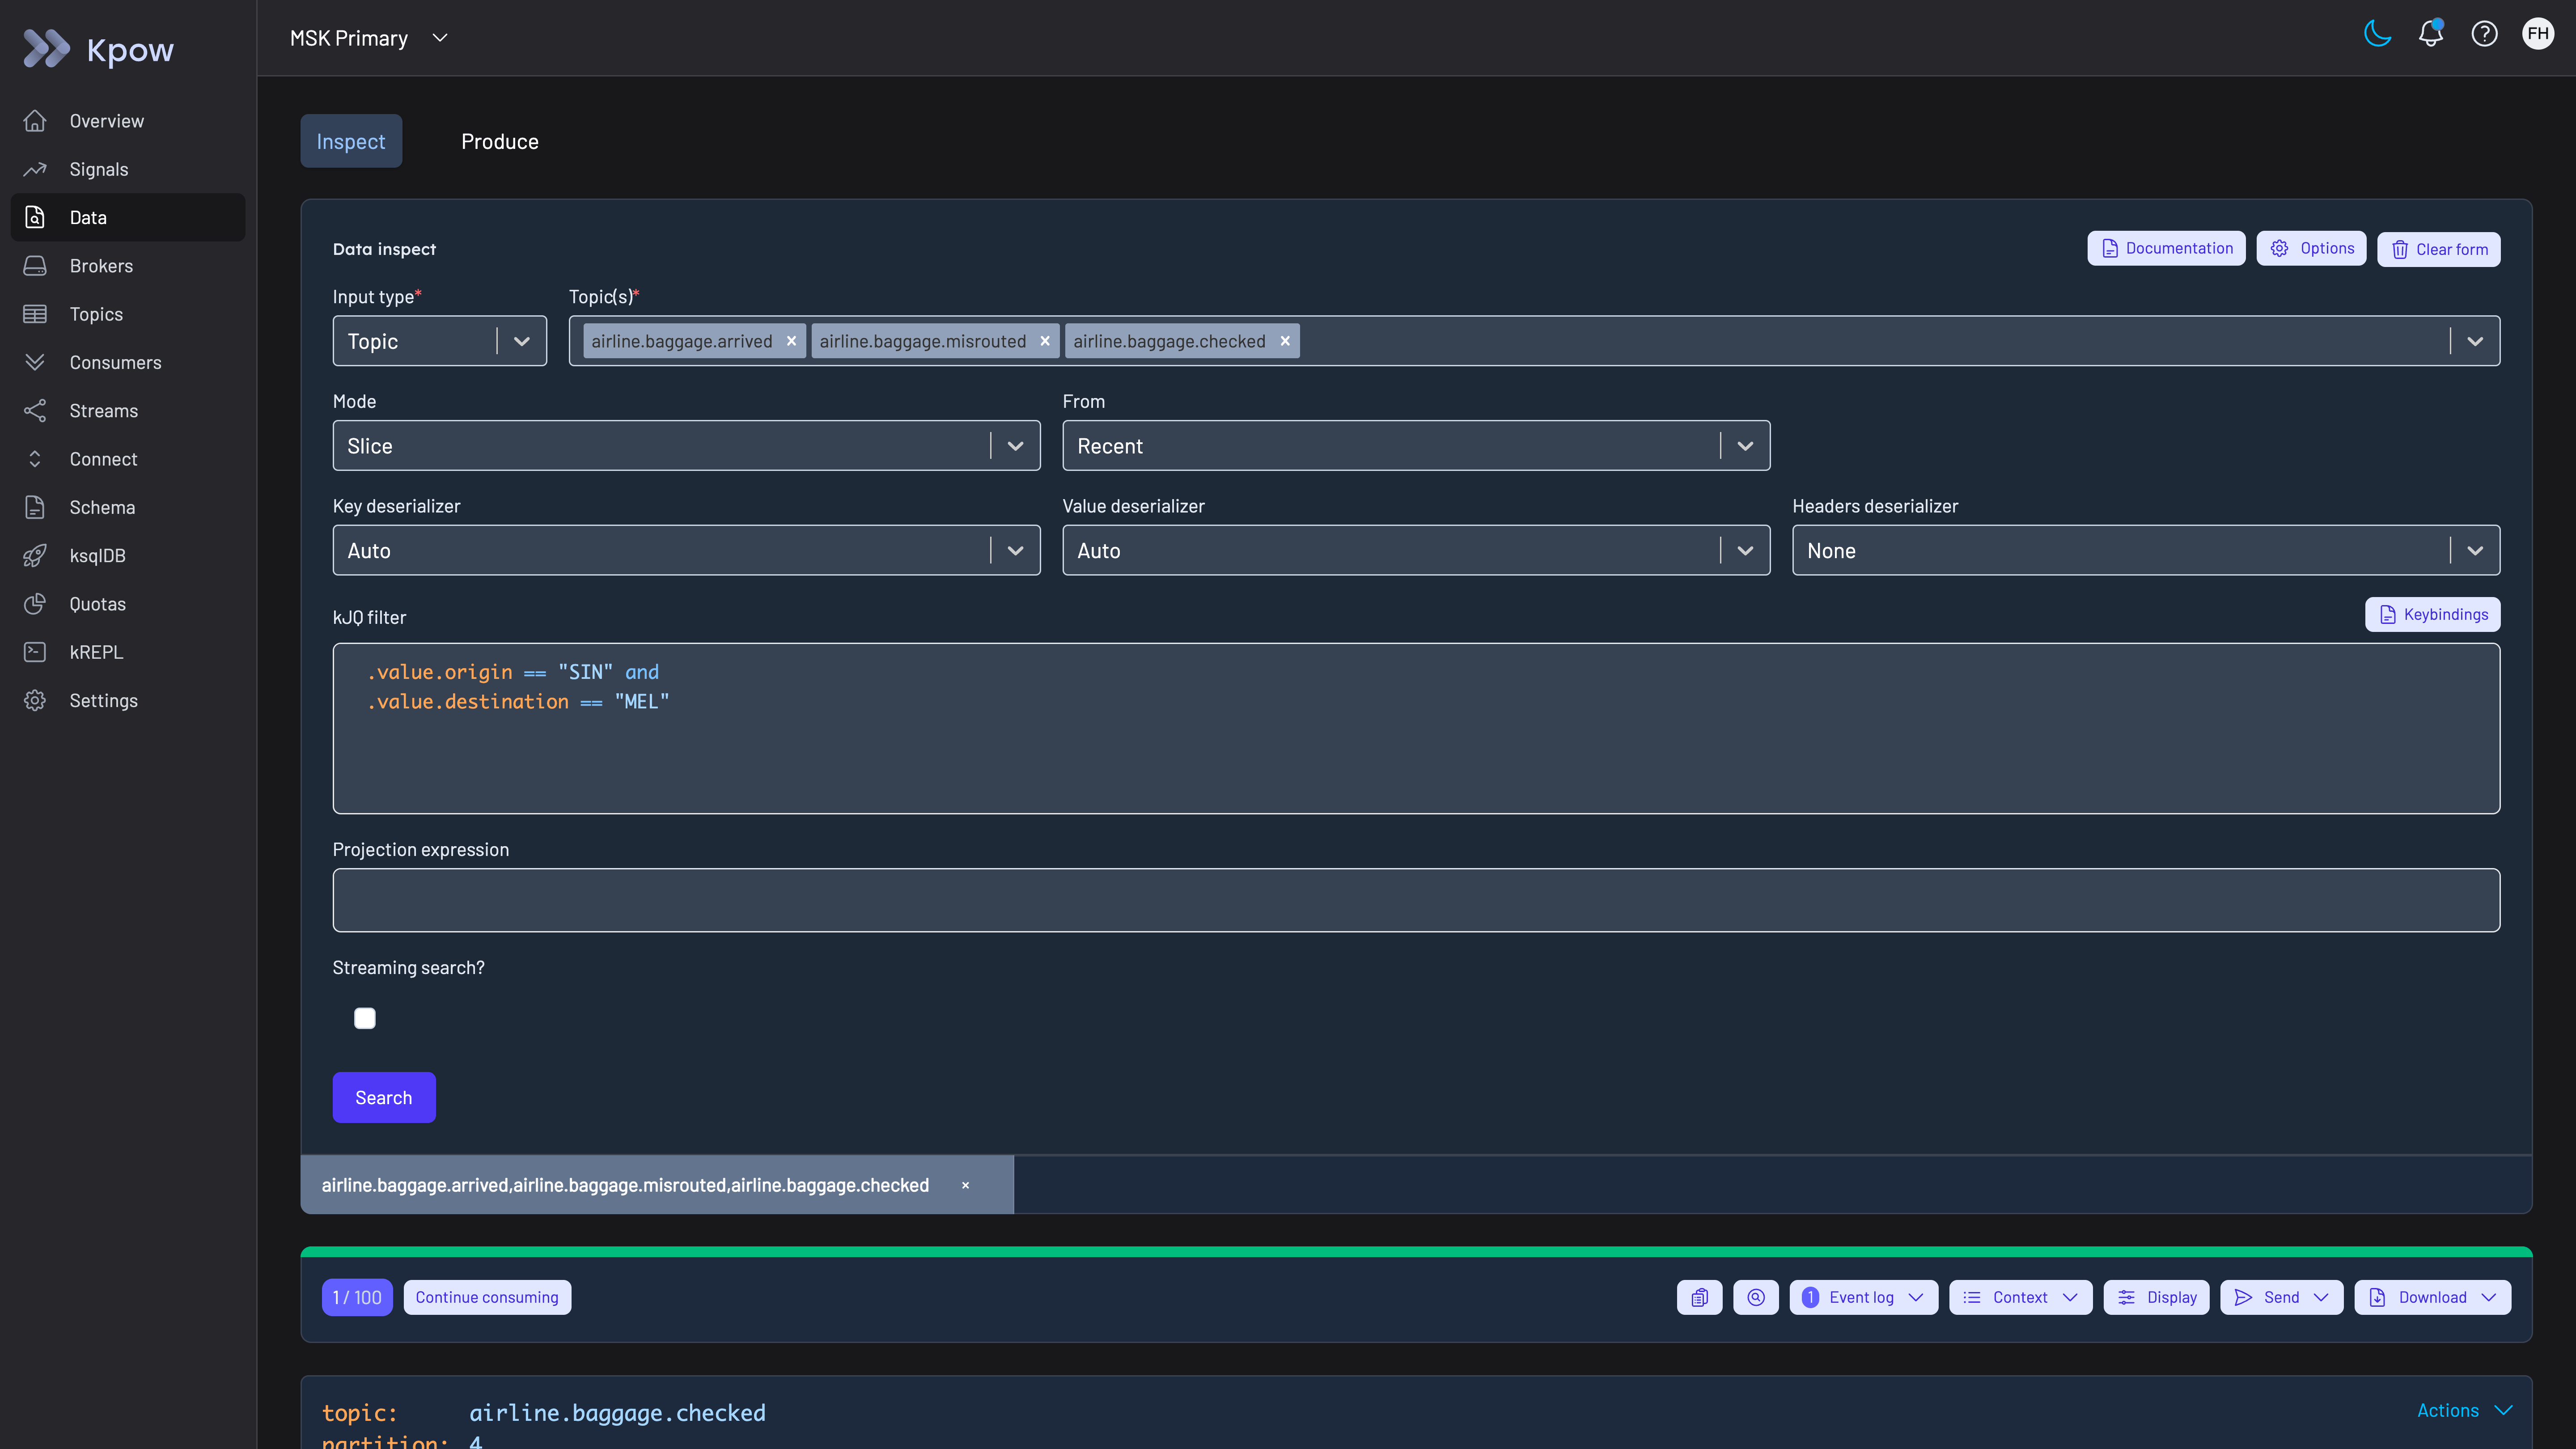
Task: Open Consumers in the sidebar
Action: 128,362
